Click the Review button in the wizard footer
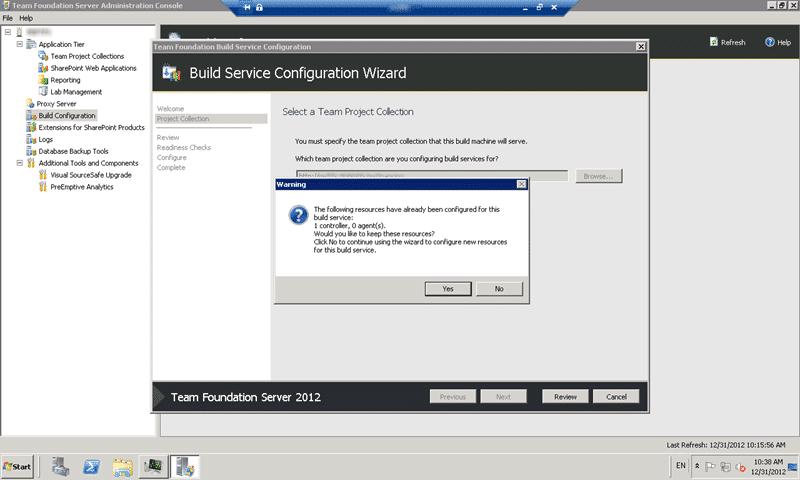Screen dimensions: 800x480 565,396
